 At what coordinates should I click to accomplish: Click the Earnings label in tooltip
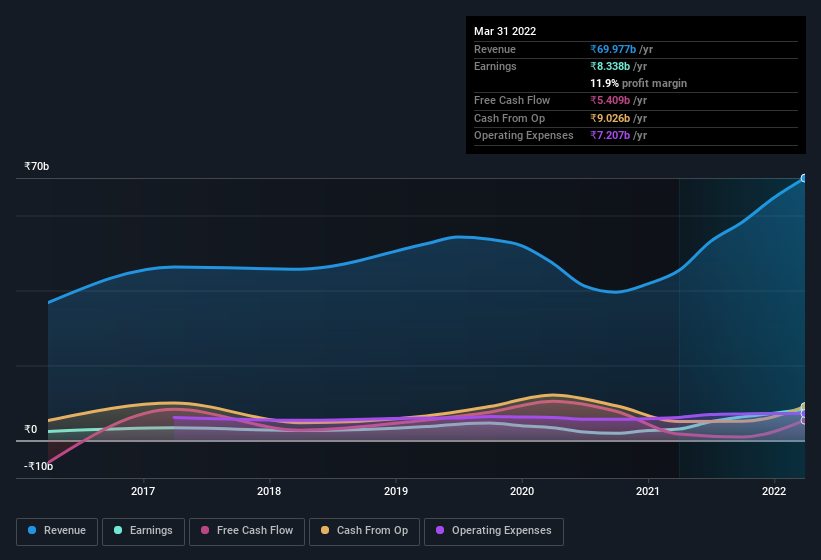[x=495, y=66]
